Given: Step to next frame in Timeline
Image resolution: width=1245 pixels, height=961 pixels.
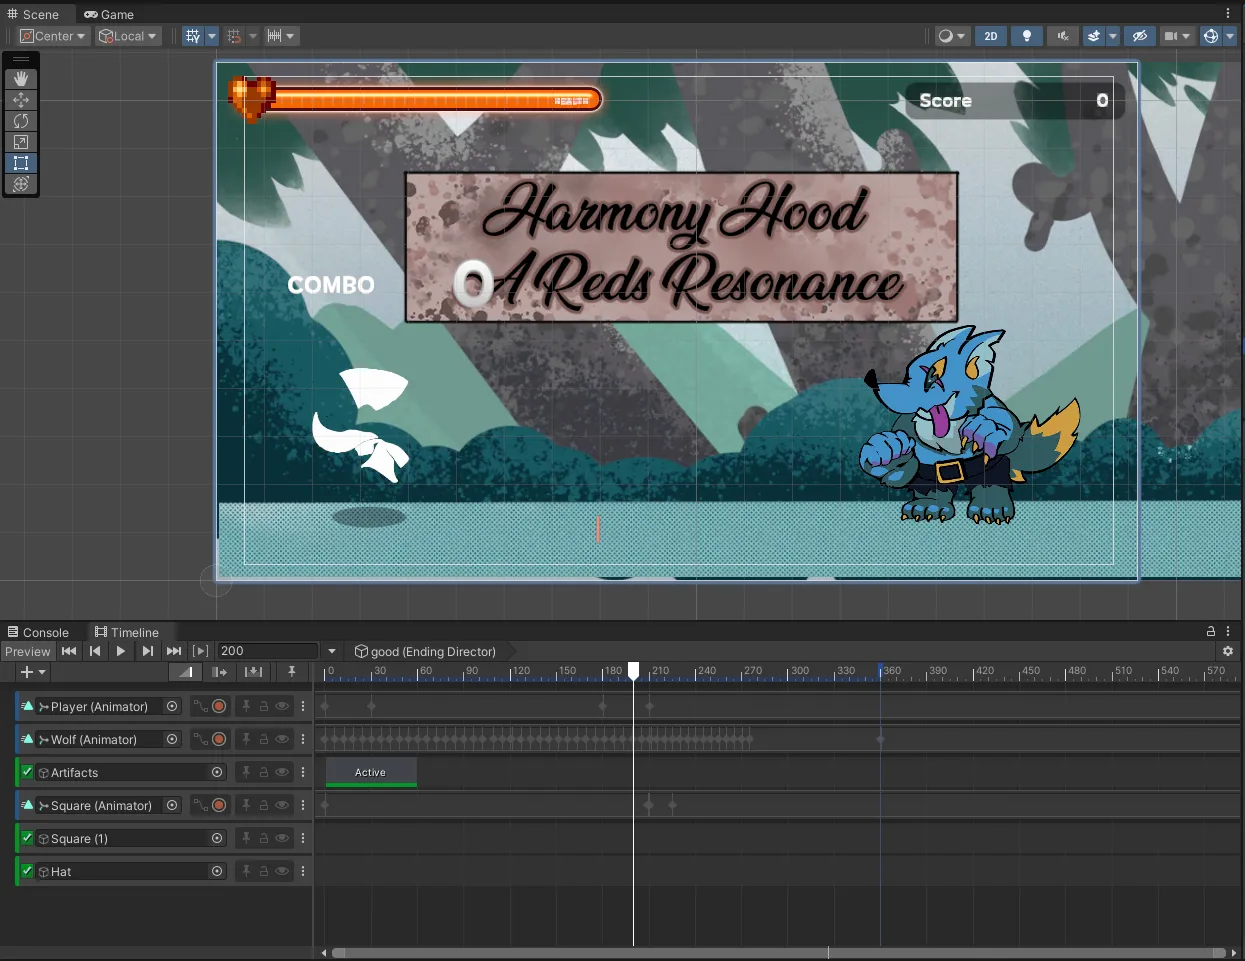Looking at the screenshot, I should tap(148, 651).
